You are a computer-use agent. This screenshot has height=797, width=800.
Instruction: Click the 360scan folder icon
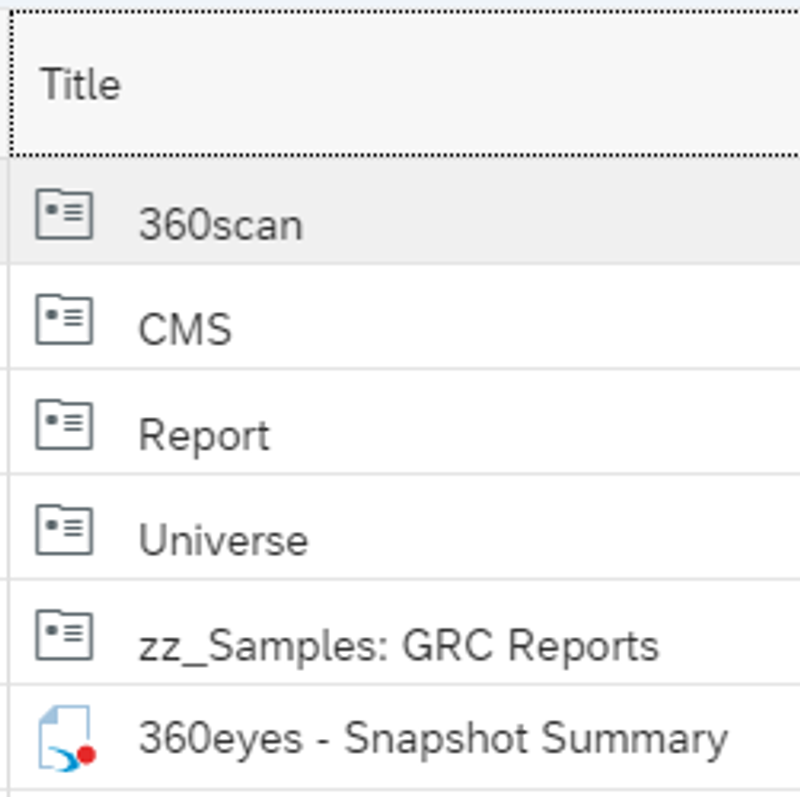coord(64,215)
